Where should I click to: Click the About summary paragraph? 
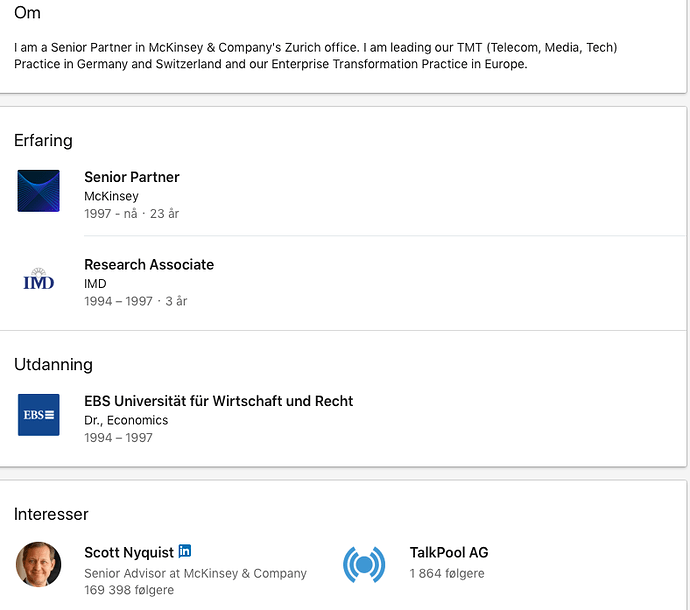click(316, 55)
